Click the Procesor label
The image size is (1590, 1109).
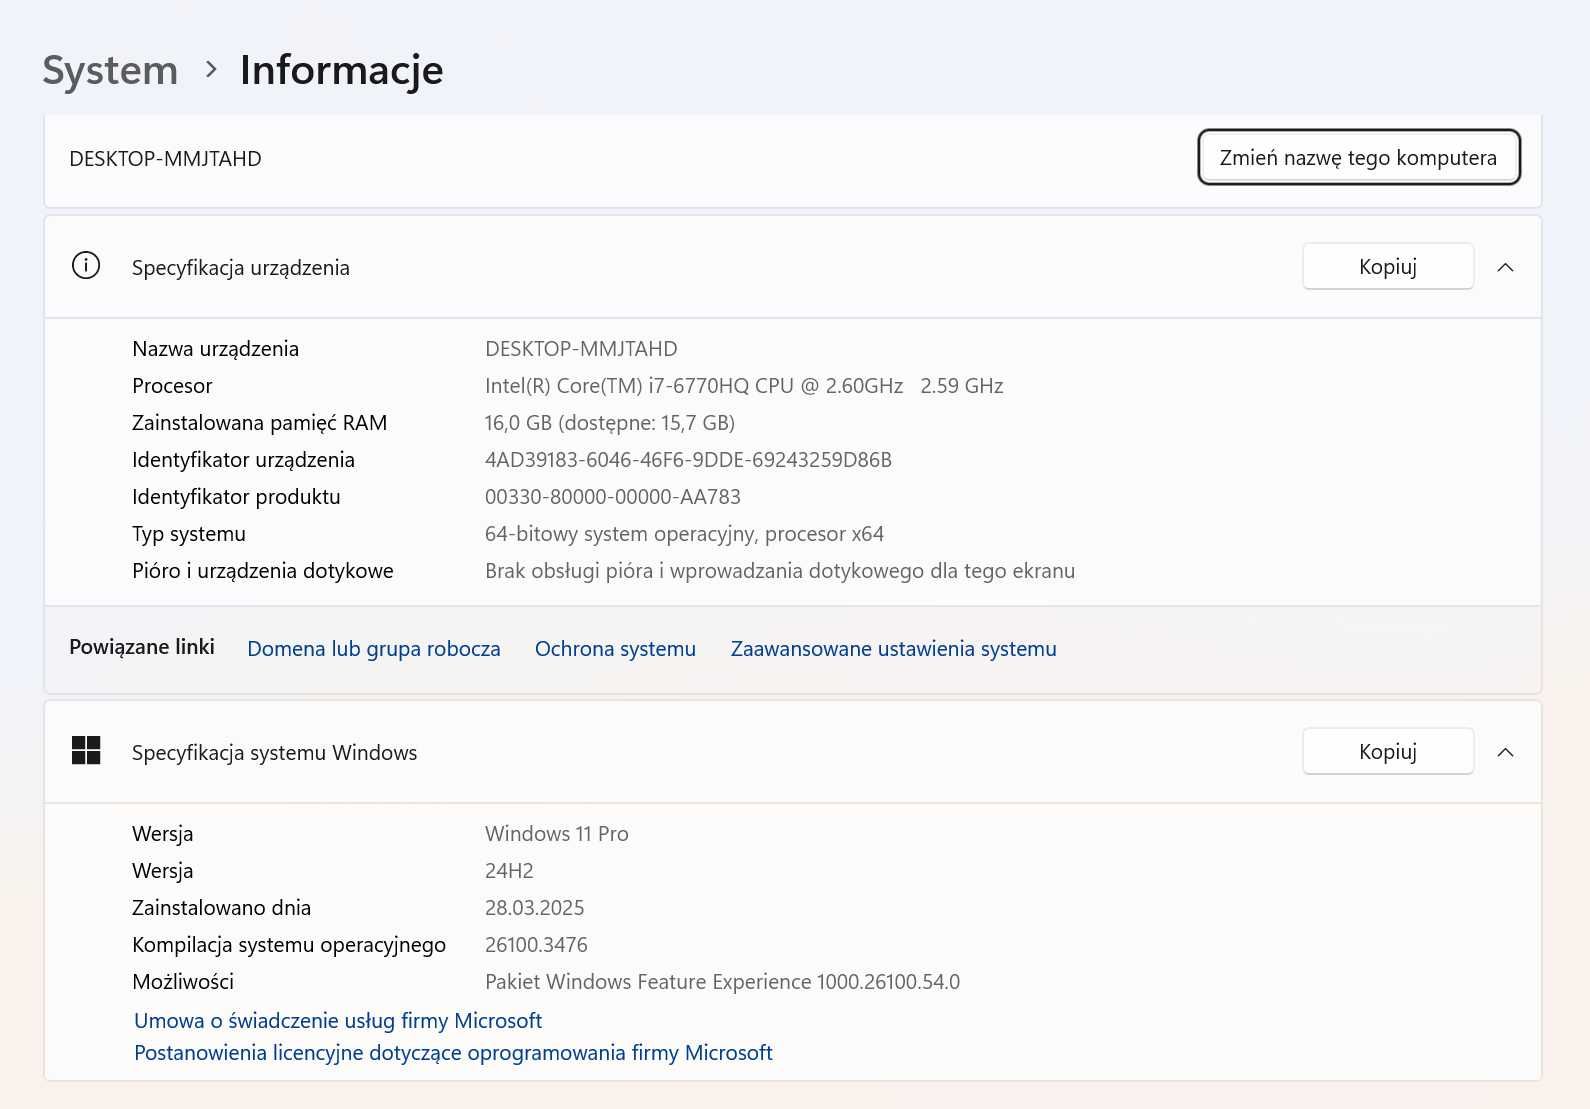pos(172,385)
